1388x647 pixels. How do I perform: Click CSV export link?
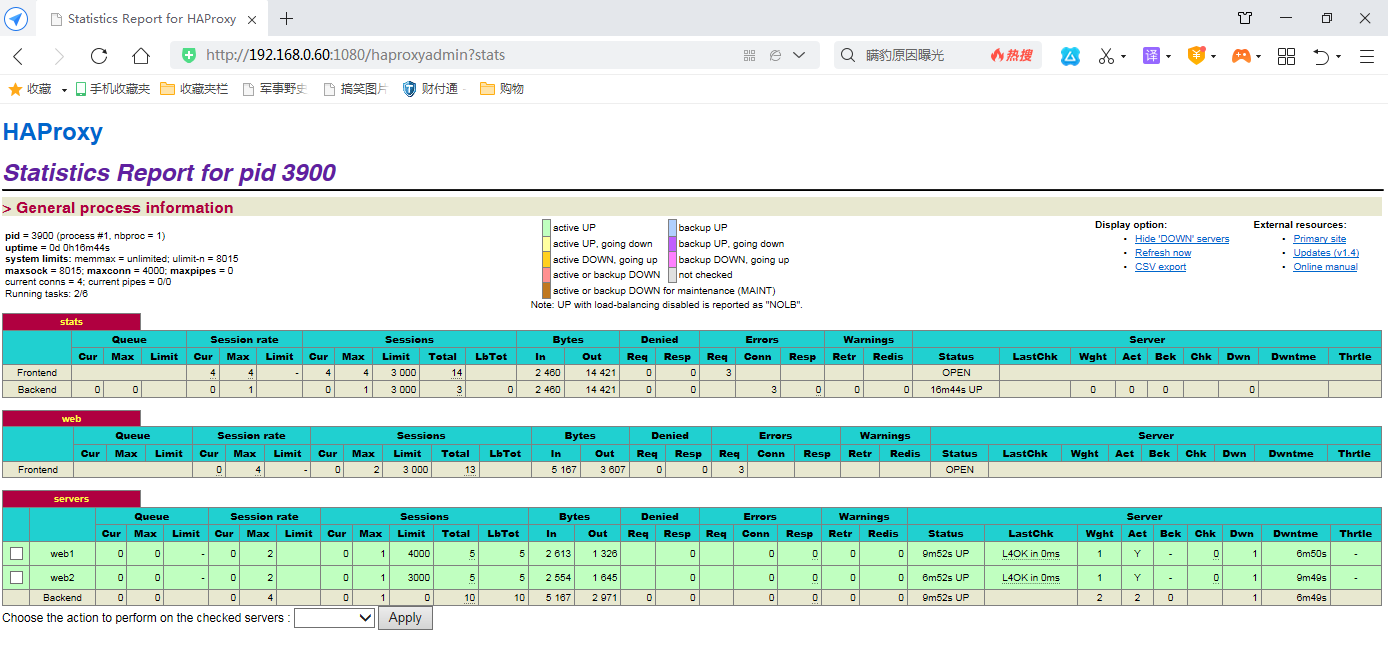[1160, 267]
